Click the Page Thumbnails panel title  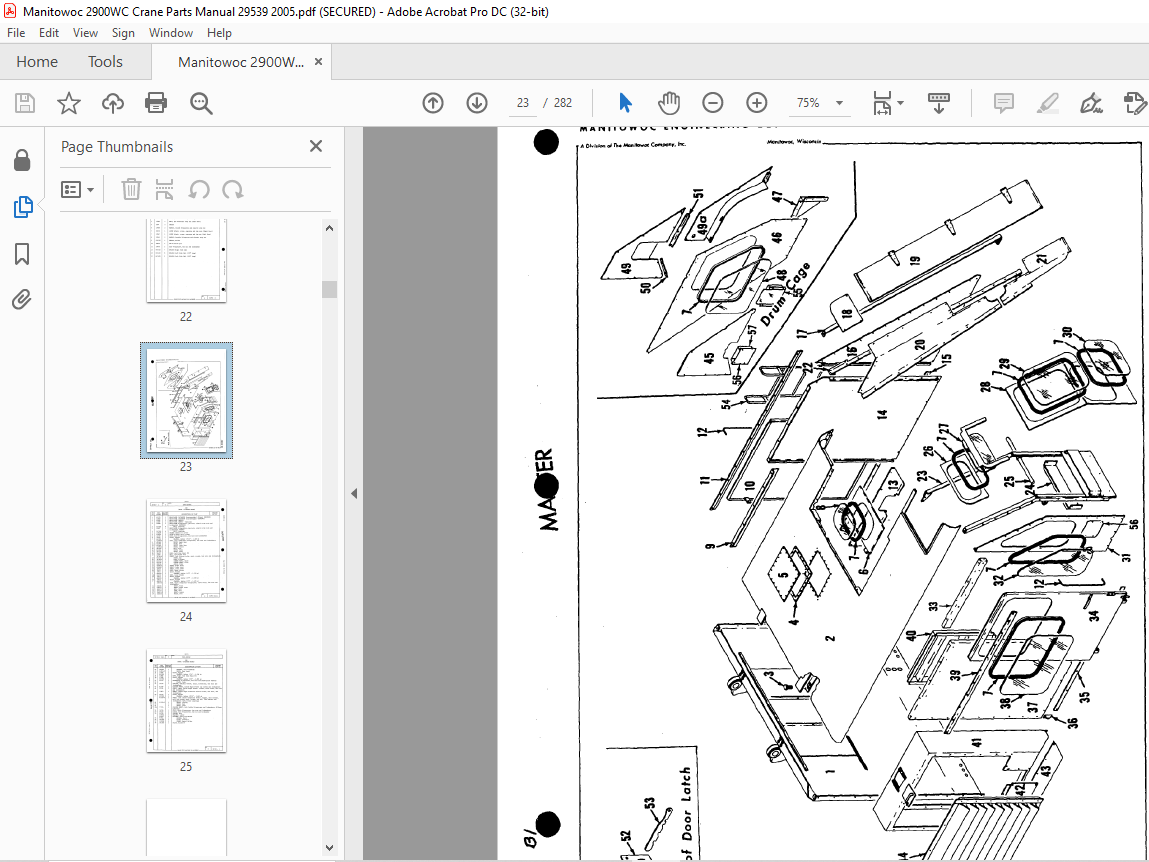[x=117, y=147]
